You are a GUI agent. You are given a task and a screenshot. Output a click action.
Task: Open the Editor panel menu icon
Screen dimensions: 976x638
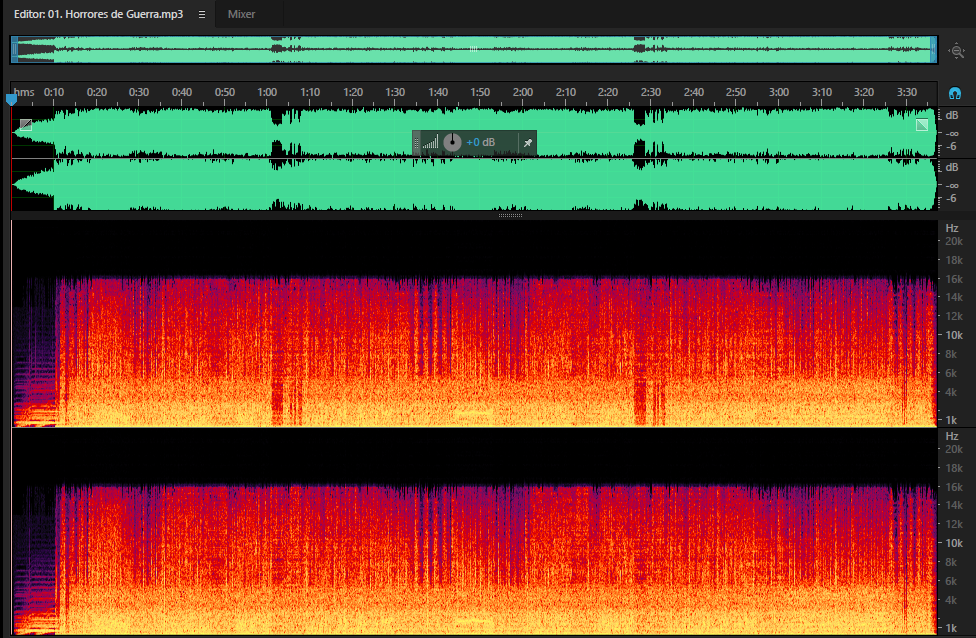[x=202, y=14]
